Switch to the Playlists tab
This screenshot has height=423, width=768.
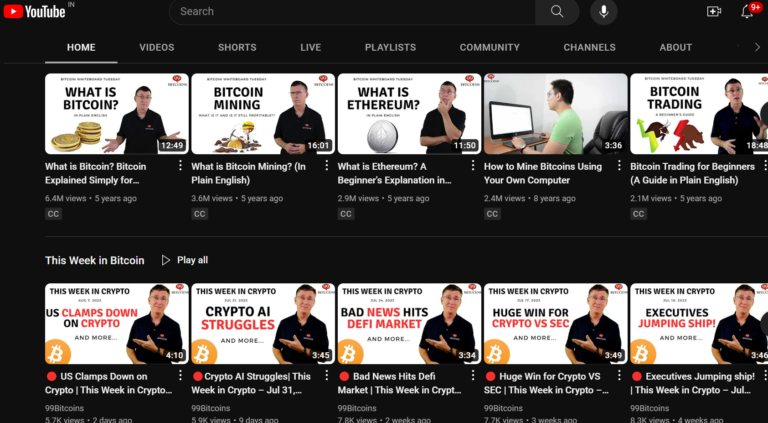(390, 47)
